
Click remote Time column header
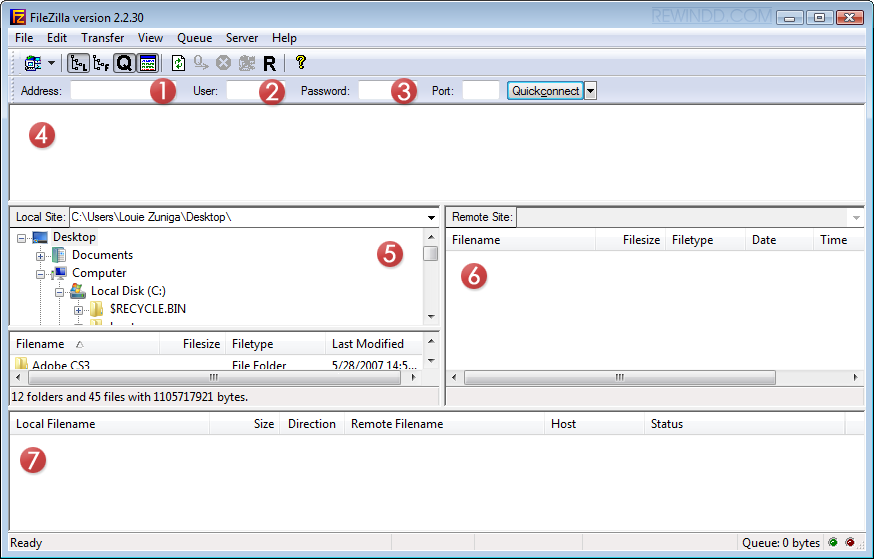(838, 240)
